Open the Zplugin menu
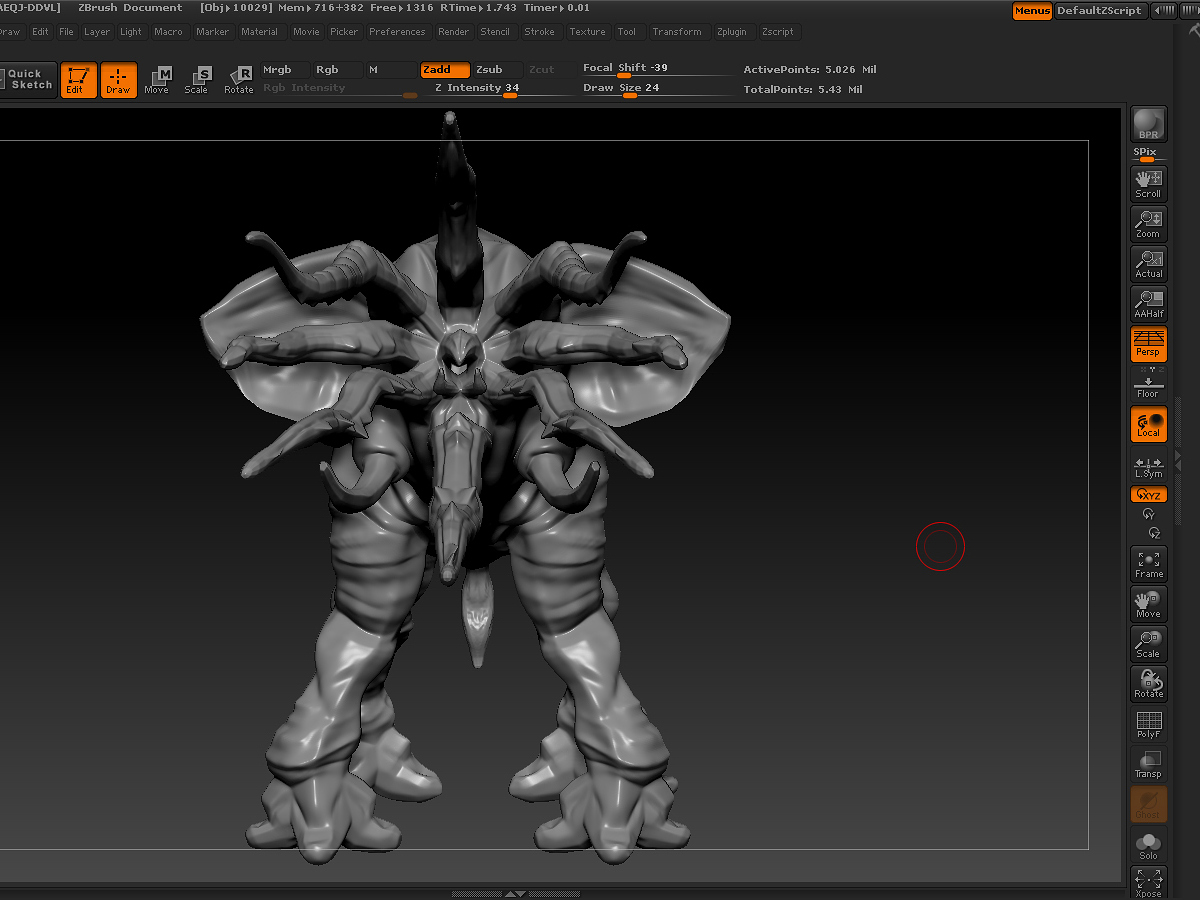The width and height of the screenshot is (1200, 900). (732, 32)
